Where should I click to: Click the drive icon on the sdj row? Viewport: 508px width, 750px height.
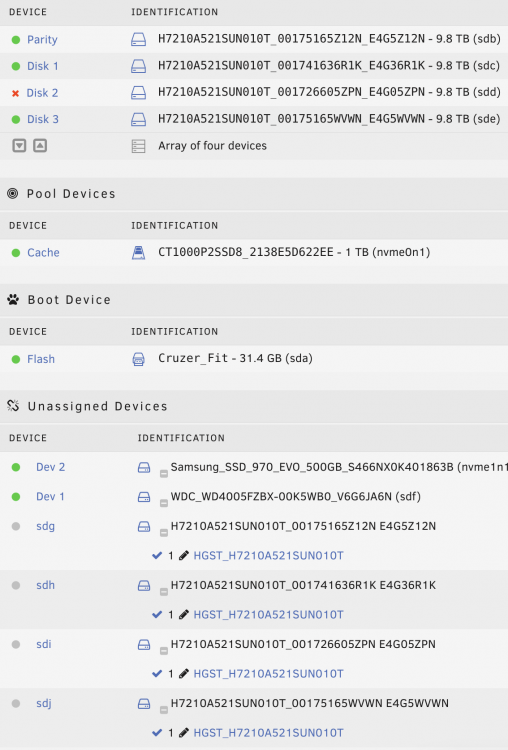[144, 704]
